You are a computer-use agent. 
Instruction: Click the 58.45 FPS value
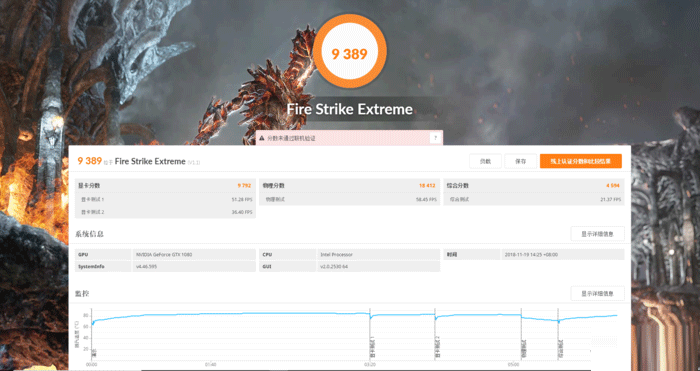pos(426,200)
